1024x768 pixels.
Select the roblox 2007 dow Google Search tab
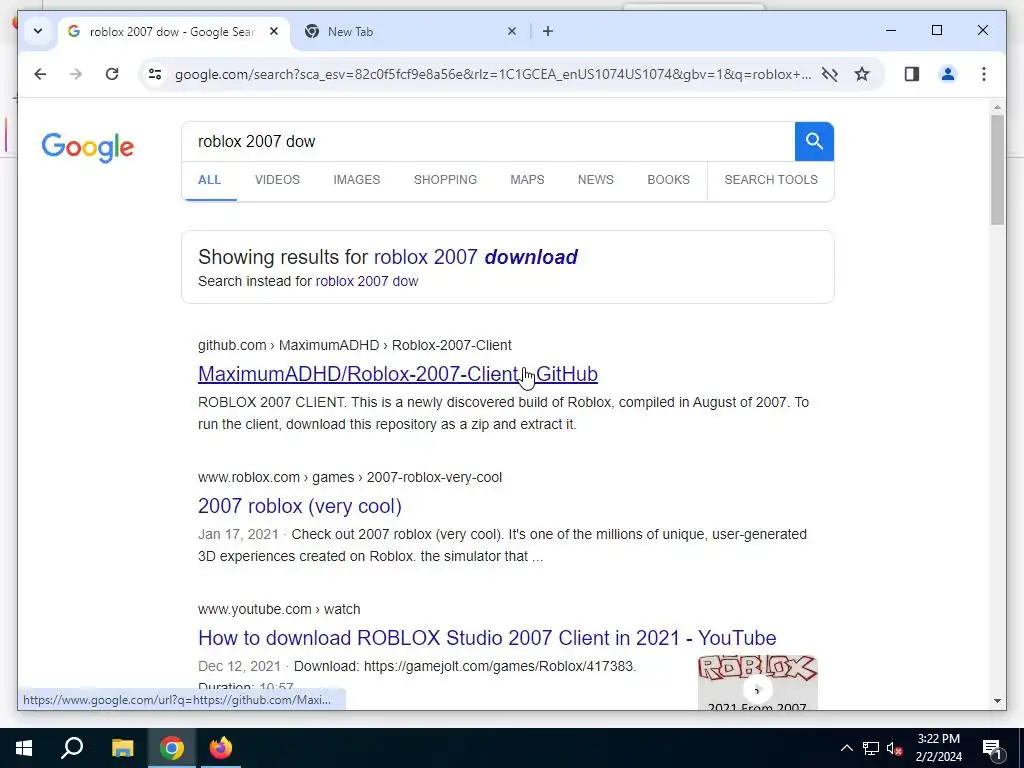pyautogui.click(x=172, y=31)
